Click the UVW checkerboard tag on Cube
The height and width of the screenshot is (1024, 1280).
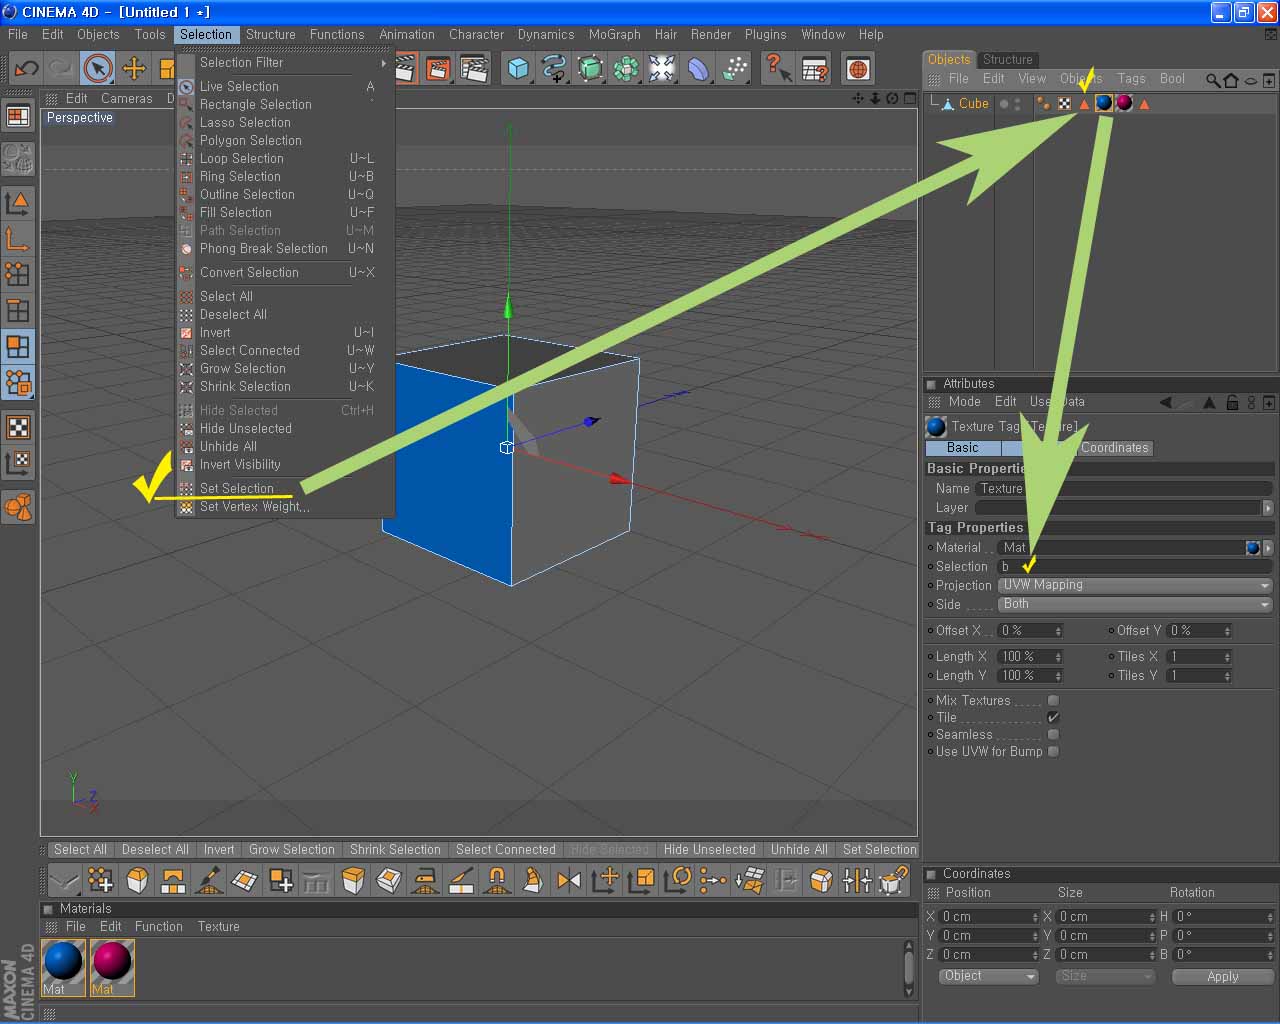[1065, 103]
